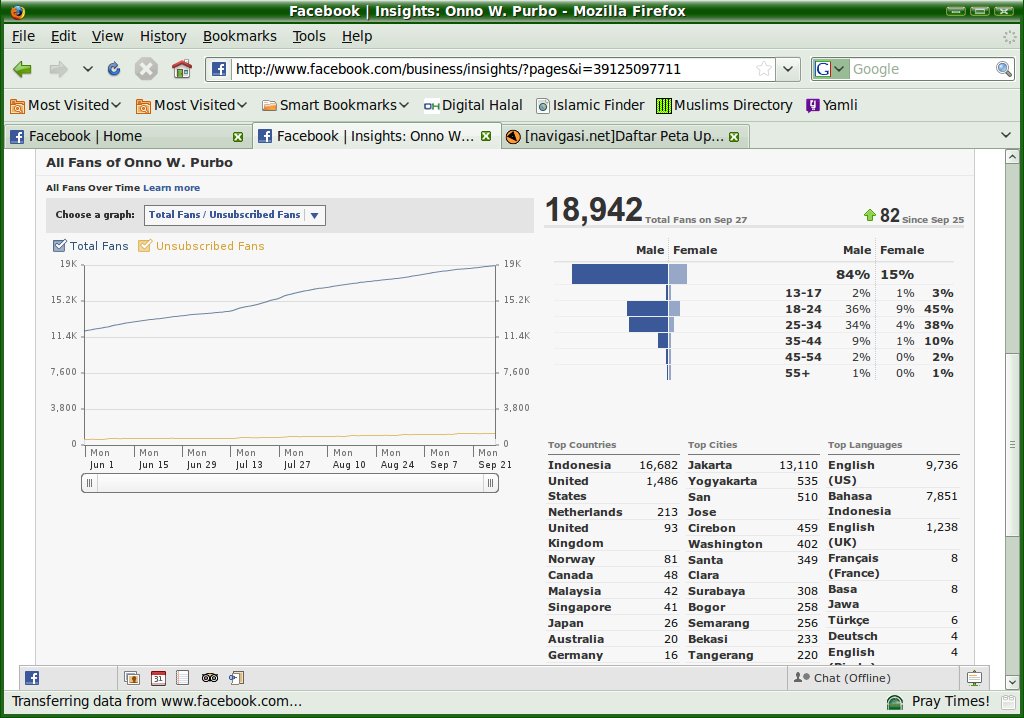Click into the URL address bar
The width and height of the screenshot is (1024, 718).
pyautogui.click(x=490, y=69)
